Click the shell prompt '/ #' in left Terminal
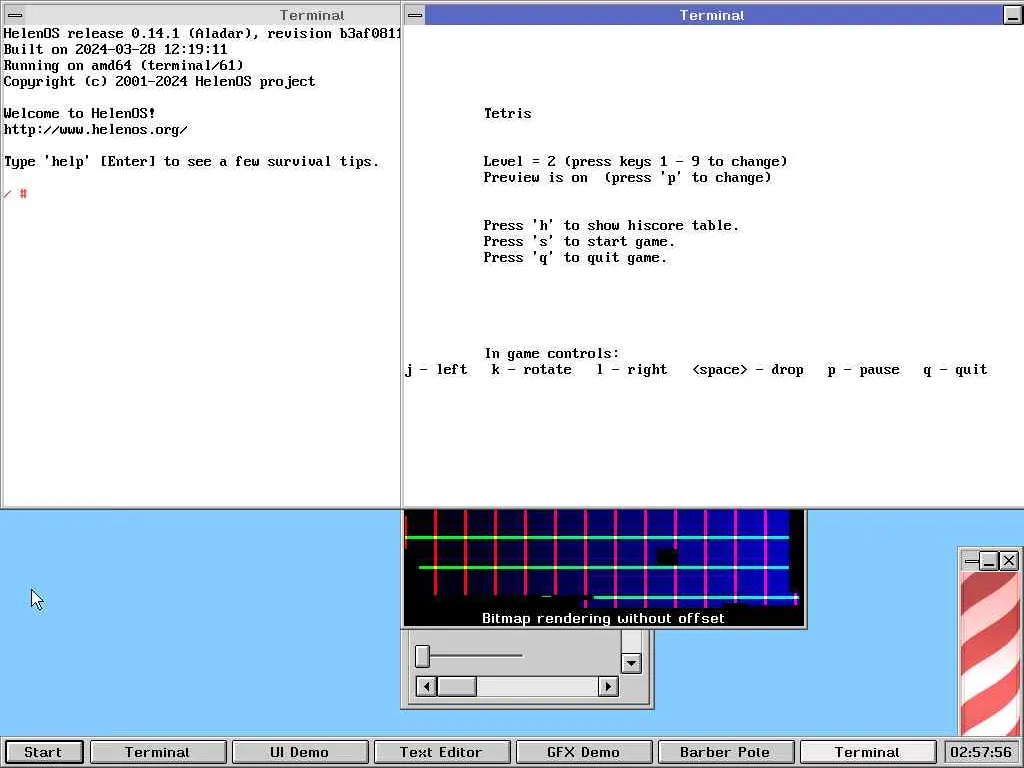 coord(16,193)
